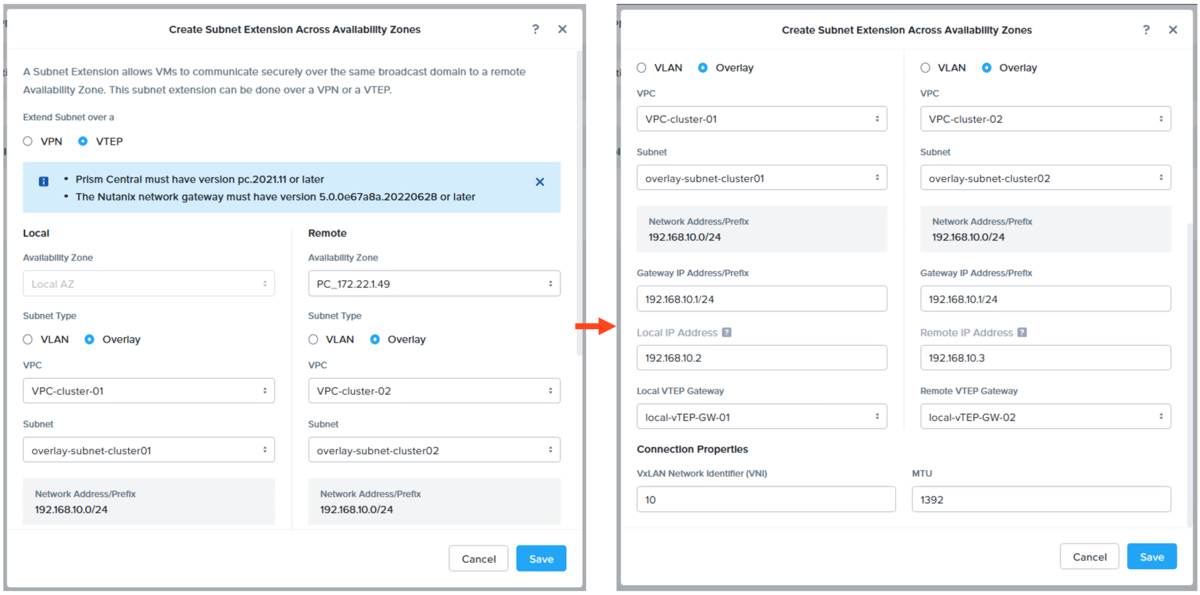The width and height of the screenshot is (1200, 595).
Task: Open VPC-cluster-02 dropdown in right dialog
Action: tap(1045, 119)
